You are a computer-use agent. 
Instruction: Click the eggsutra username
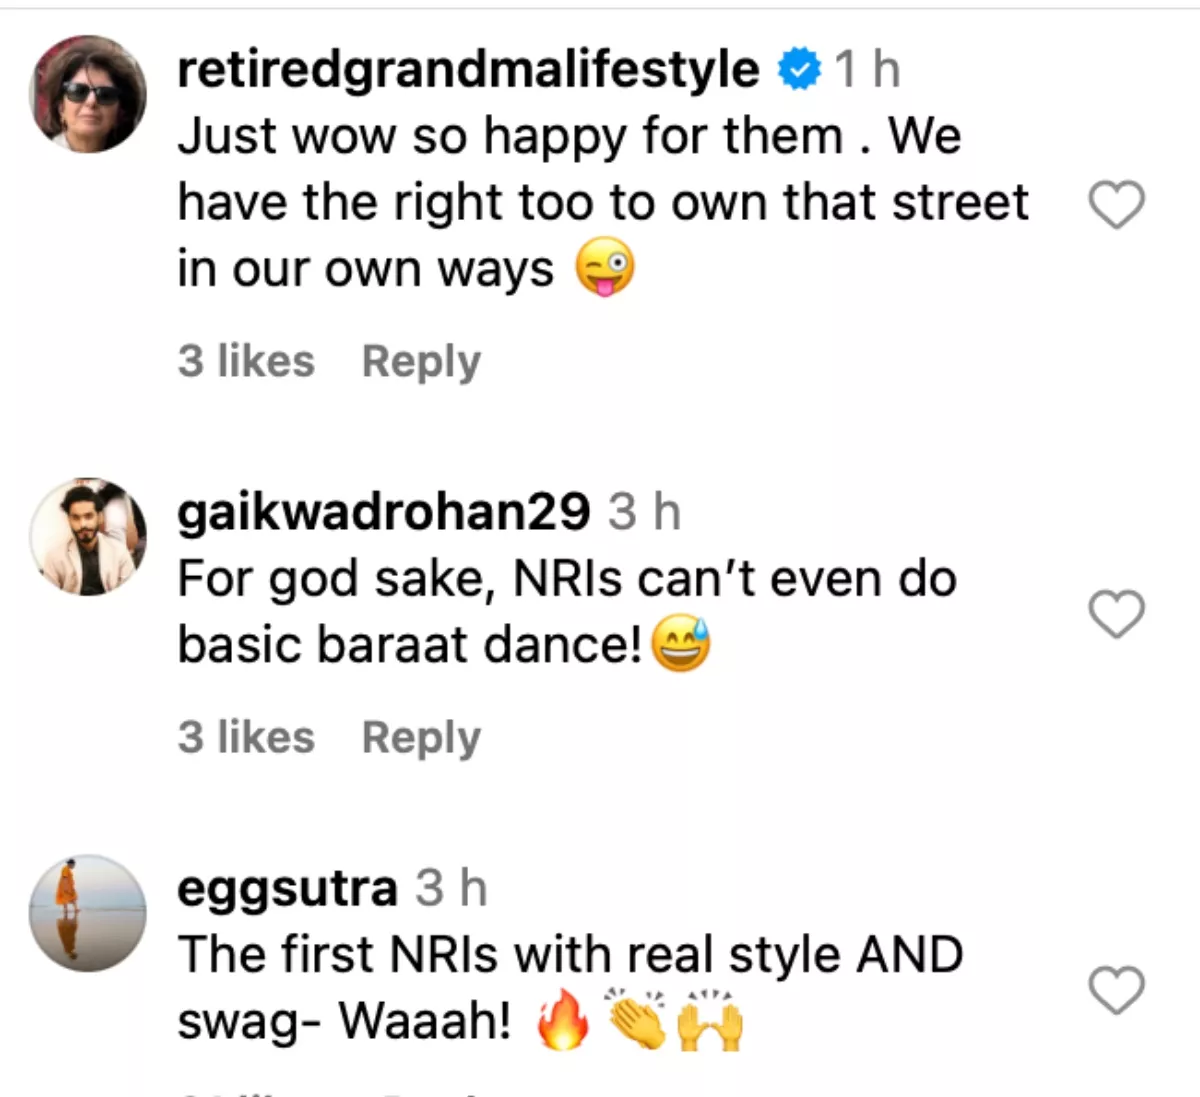pyautogui.click(x=287, y=888)
